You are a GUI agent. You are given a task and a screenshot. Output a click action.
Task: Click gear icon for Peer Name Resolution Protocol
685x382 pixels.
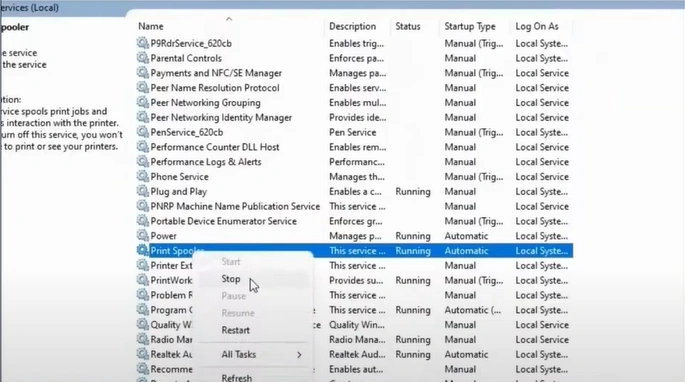click(142, 87)
